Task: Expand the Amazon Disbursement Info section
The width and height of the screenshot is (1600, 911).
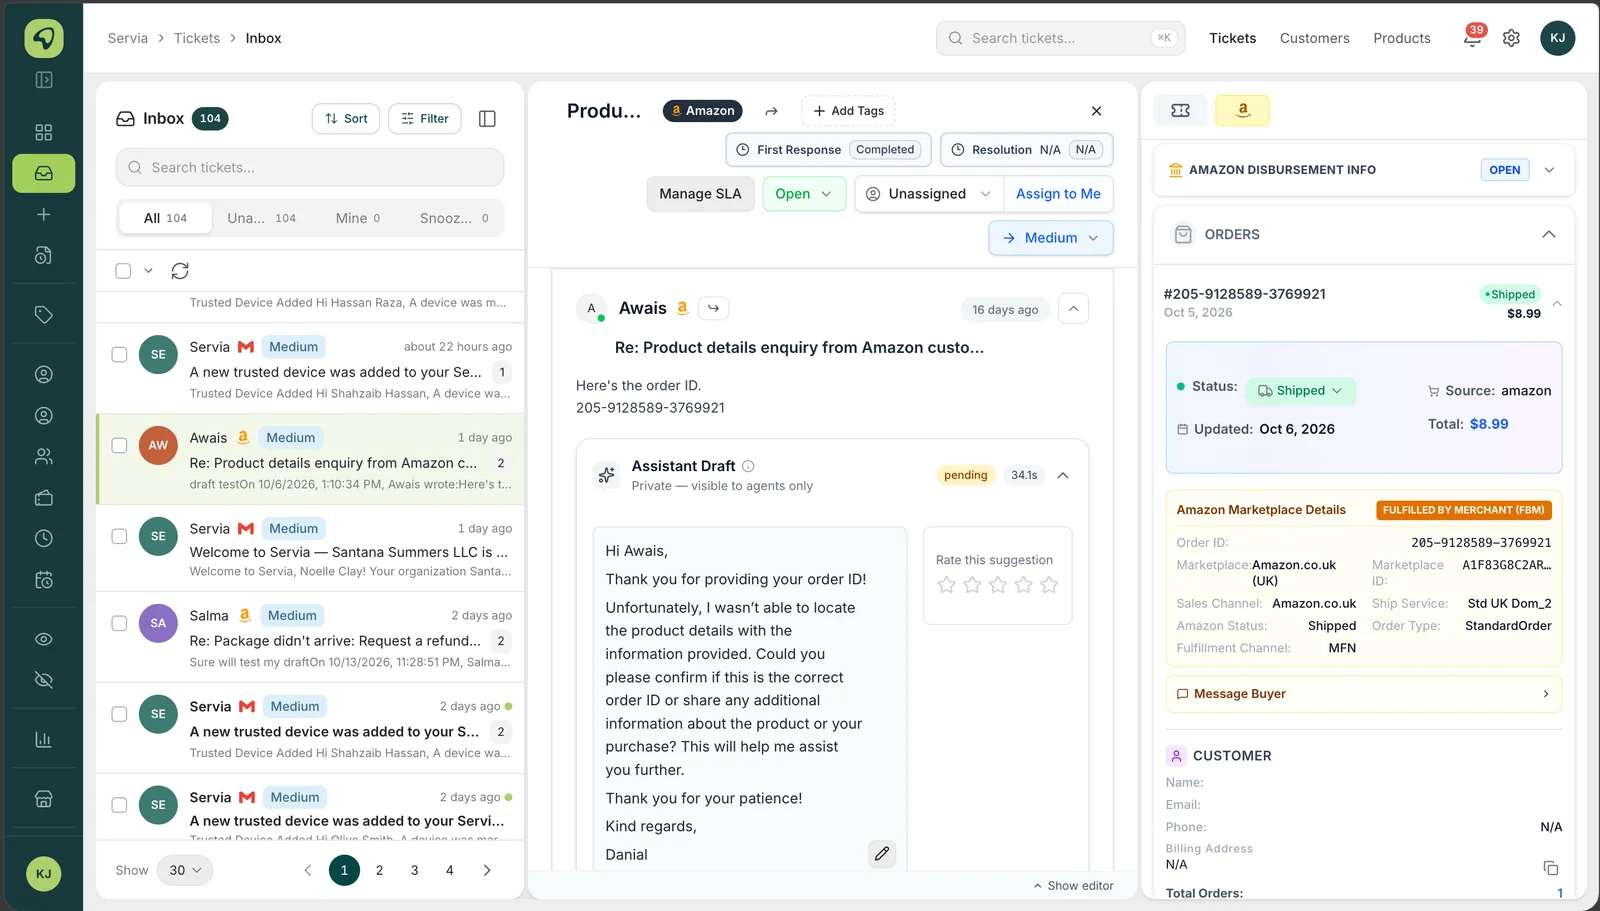Action: (x=1549, y=170)
